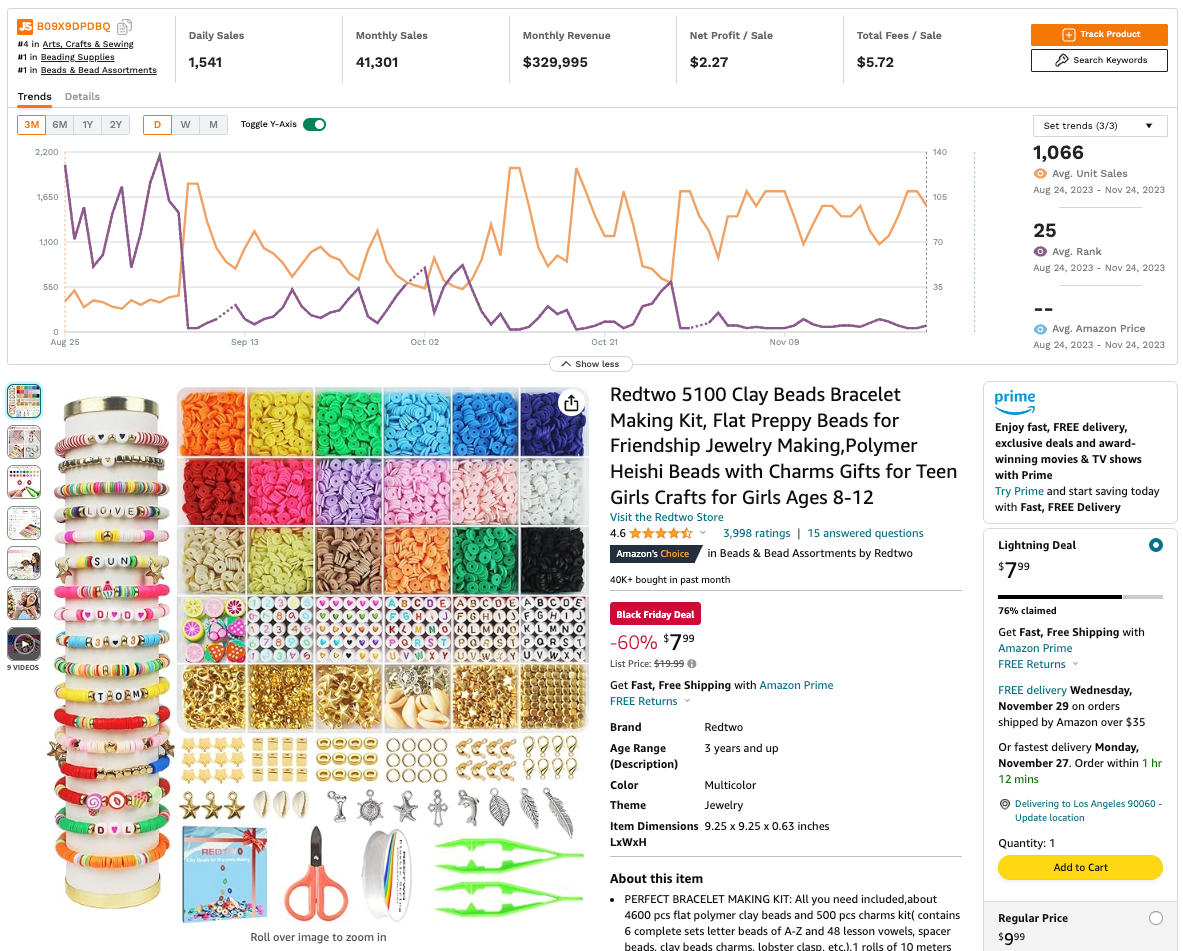Click the Lightning Deal claimed progress bar
This screenshot has width=1183, height=951.
pyautogui.click(x=1080, y=596)
